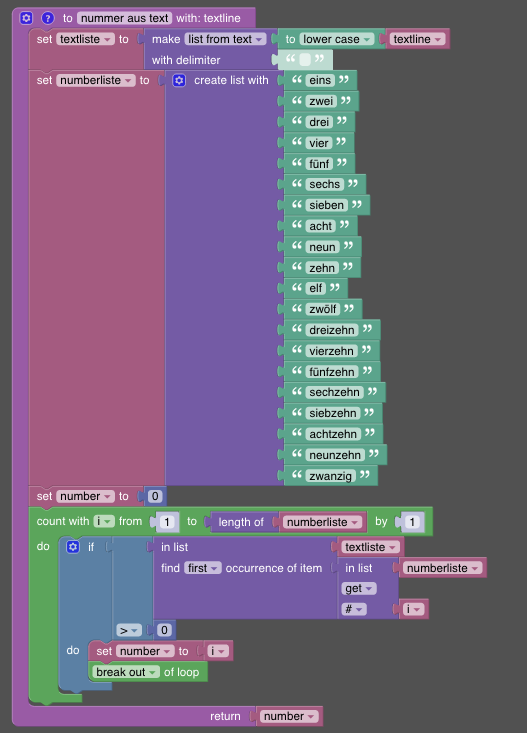Viewport: 527px width, 733px height.
Task: Edit the text value 'fünf'
Action: coord(319,164)
